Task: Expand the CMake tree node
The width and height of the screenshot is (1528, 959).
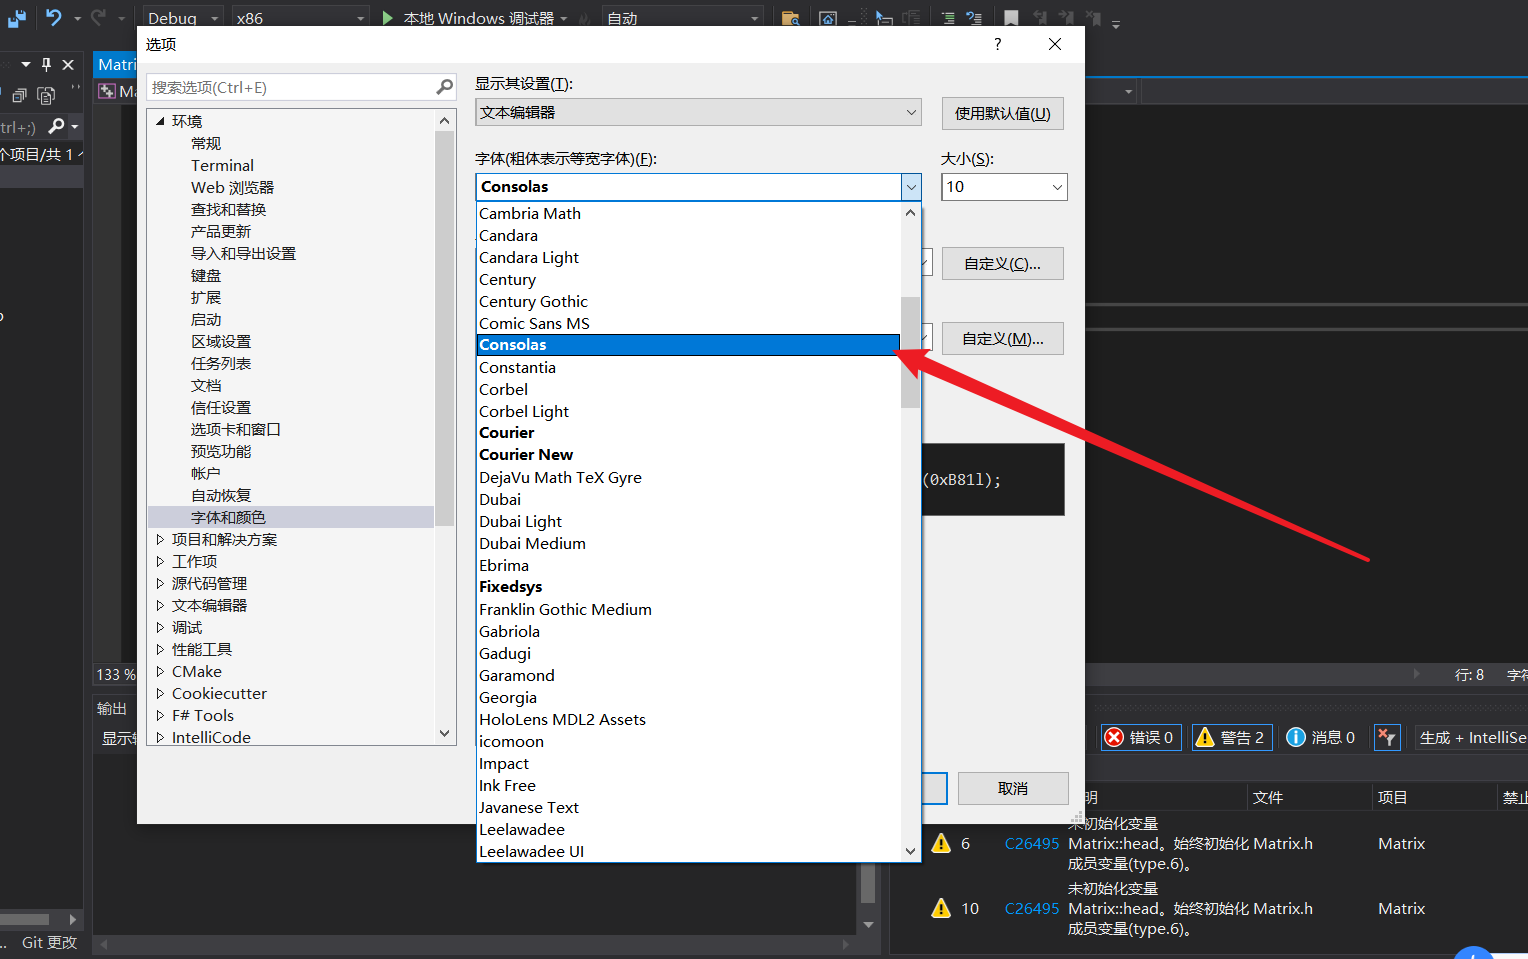Action: 160,671
